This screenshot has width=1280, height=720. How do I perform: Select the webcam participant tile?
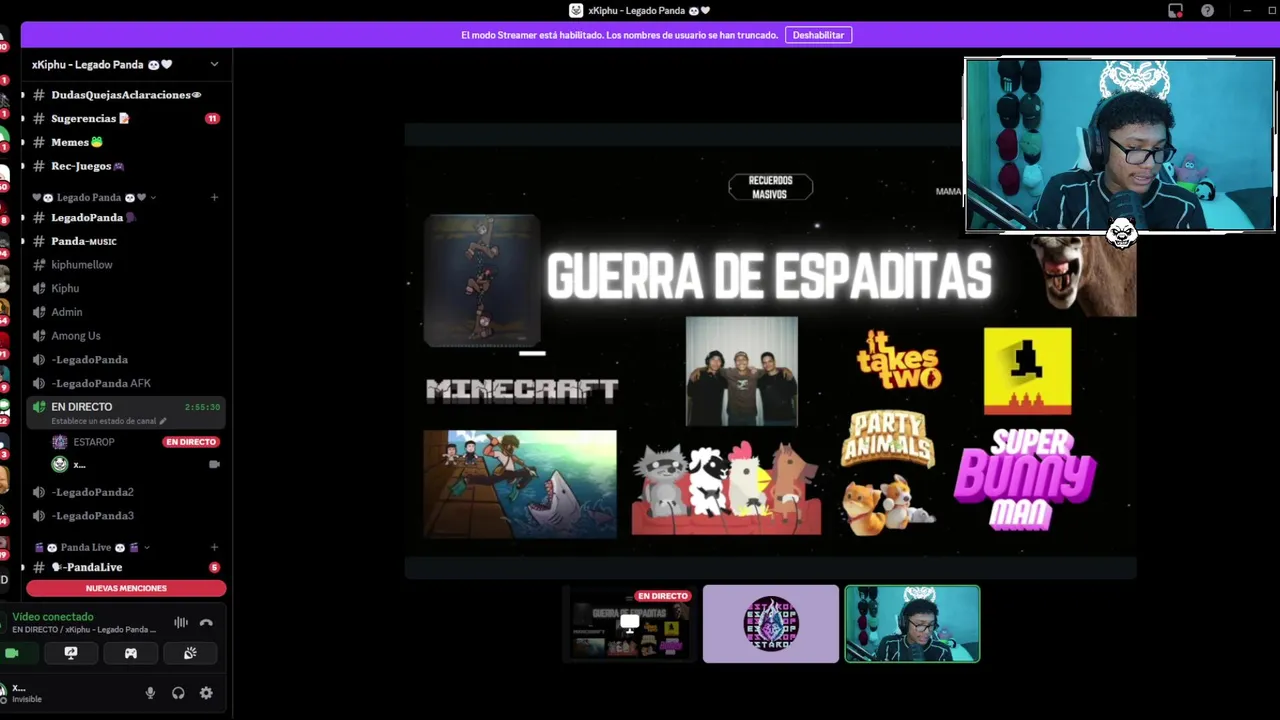[x=912, y=624]
